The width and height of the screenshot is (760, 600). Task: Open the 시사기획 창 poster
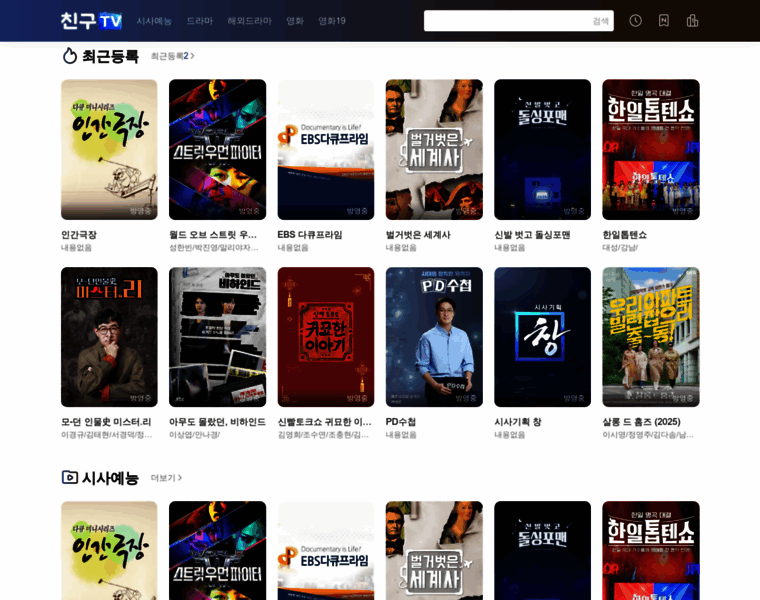click(x=542, y=337)
